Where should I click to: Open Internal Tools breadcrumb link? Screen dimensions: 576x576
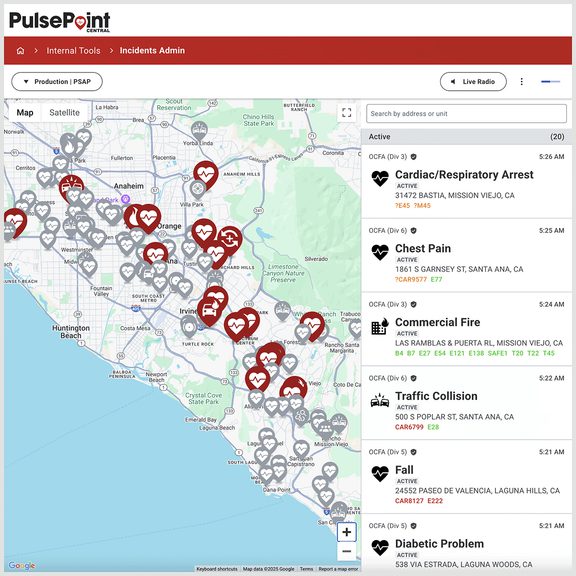[x=73, y=51]
